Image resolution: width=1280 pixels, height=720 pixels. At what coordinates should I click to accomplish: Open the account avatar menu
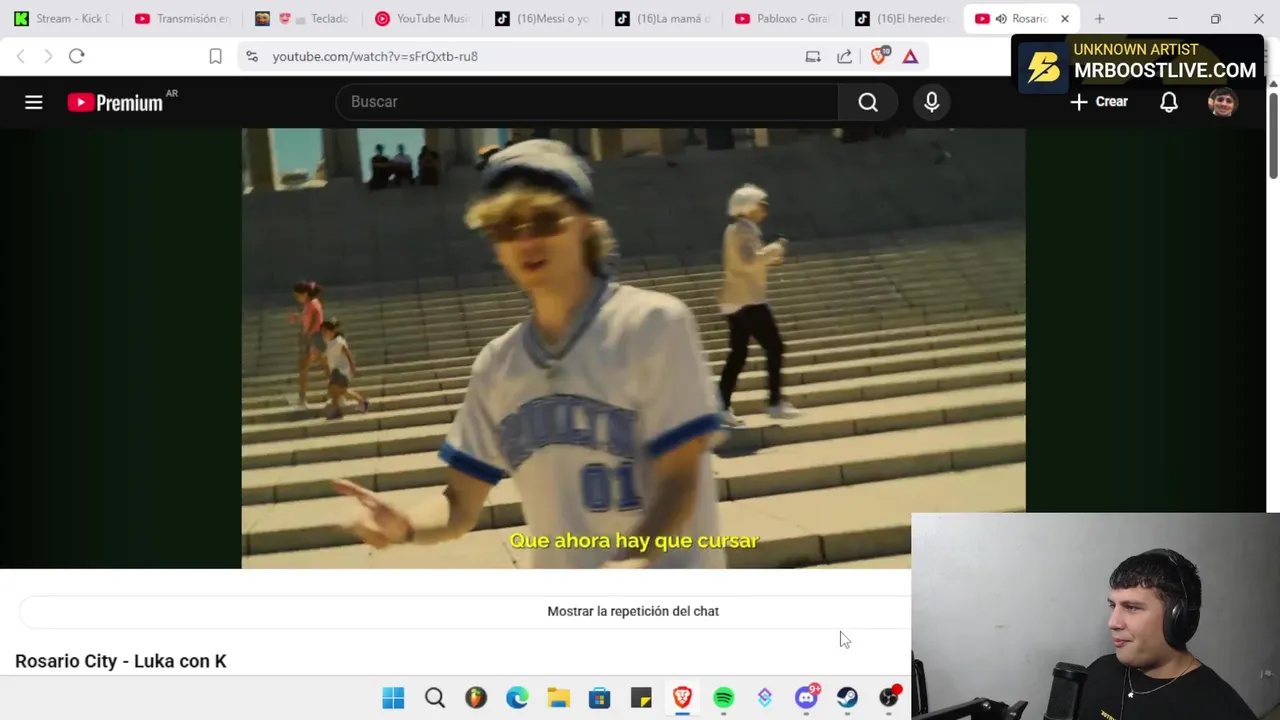click(x=1222, y=102)
